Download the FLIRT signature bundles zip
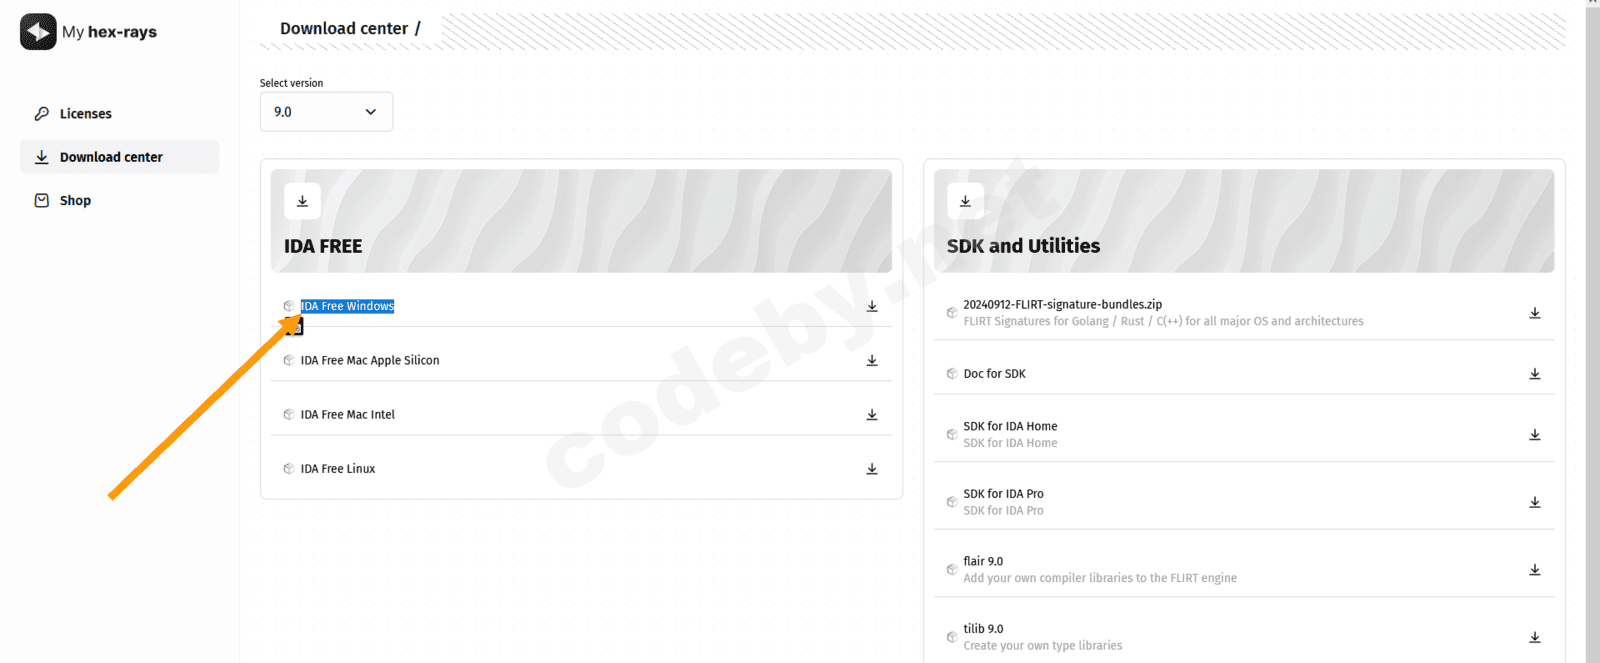Viewport: 1600px width, 663px height. pos(1535,313)
